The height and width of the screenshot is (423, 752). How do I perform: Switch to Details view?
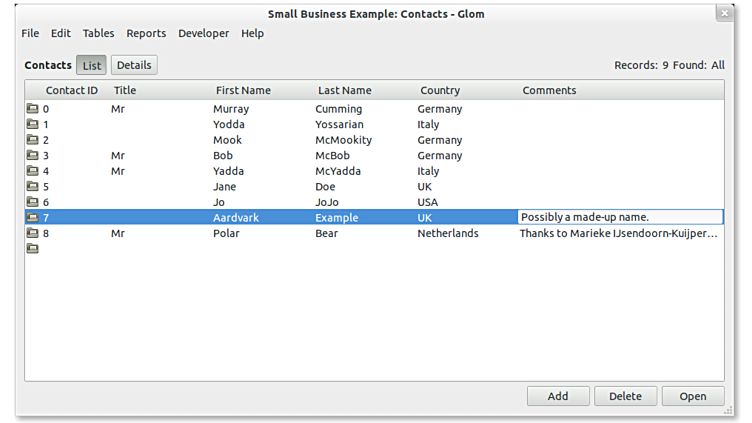(x=134, y=66)
